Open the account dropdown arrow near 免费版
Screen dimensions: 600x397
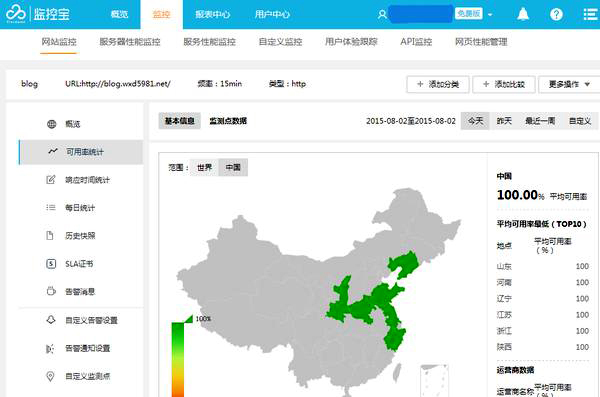(490, 15)
